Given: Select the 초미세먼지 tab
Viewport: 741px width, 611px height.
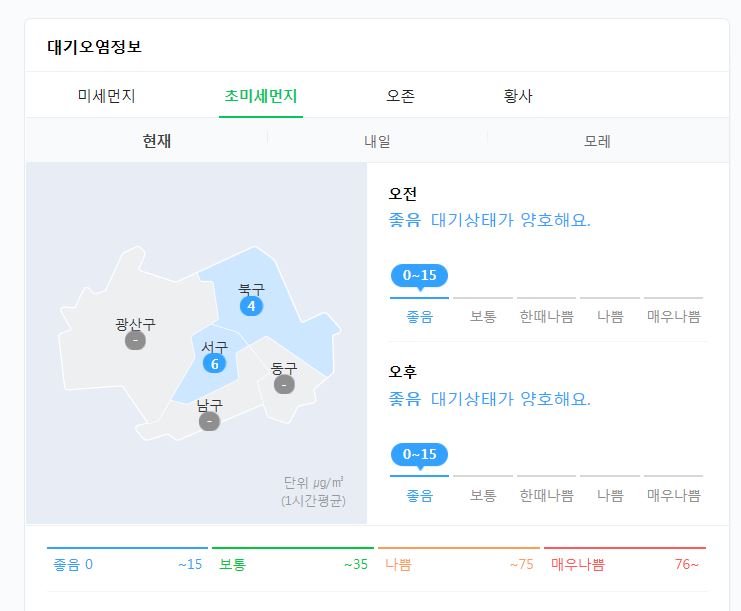Looking at the screenshot, I should 261,96.
